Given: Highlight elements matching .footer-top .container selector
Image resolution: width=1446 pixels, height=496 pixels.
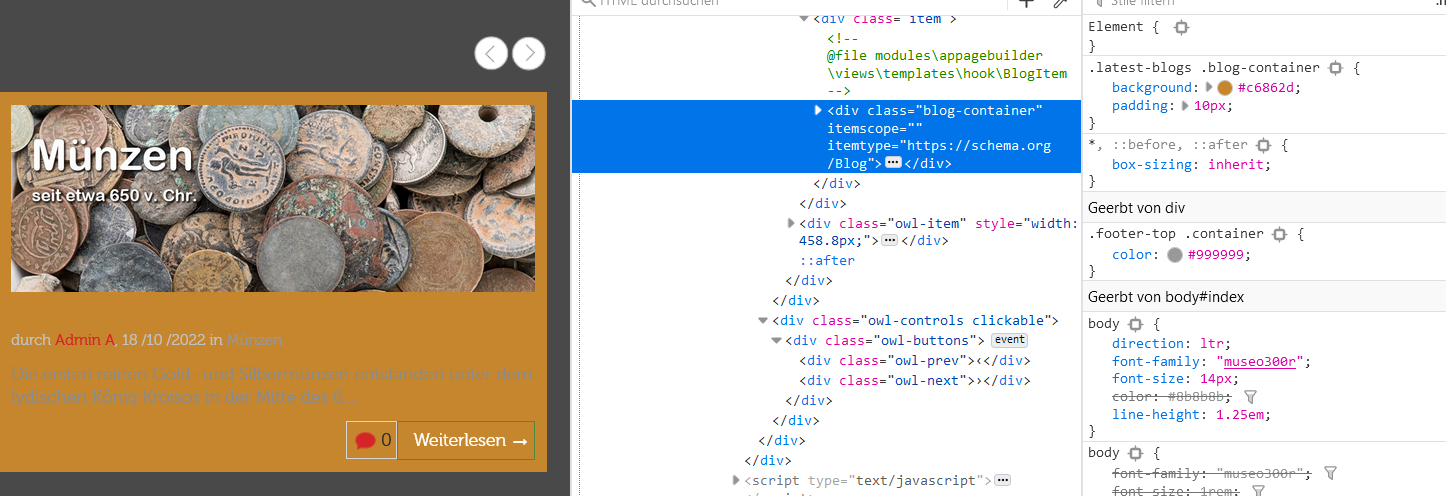Looking at the screenshot, I should [x=1279, y=235].
